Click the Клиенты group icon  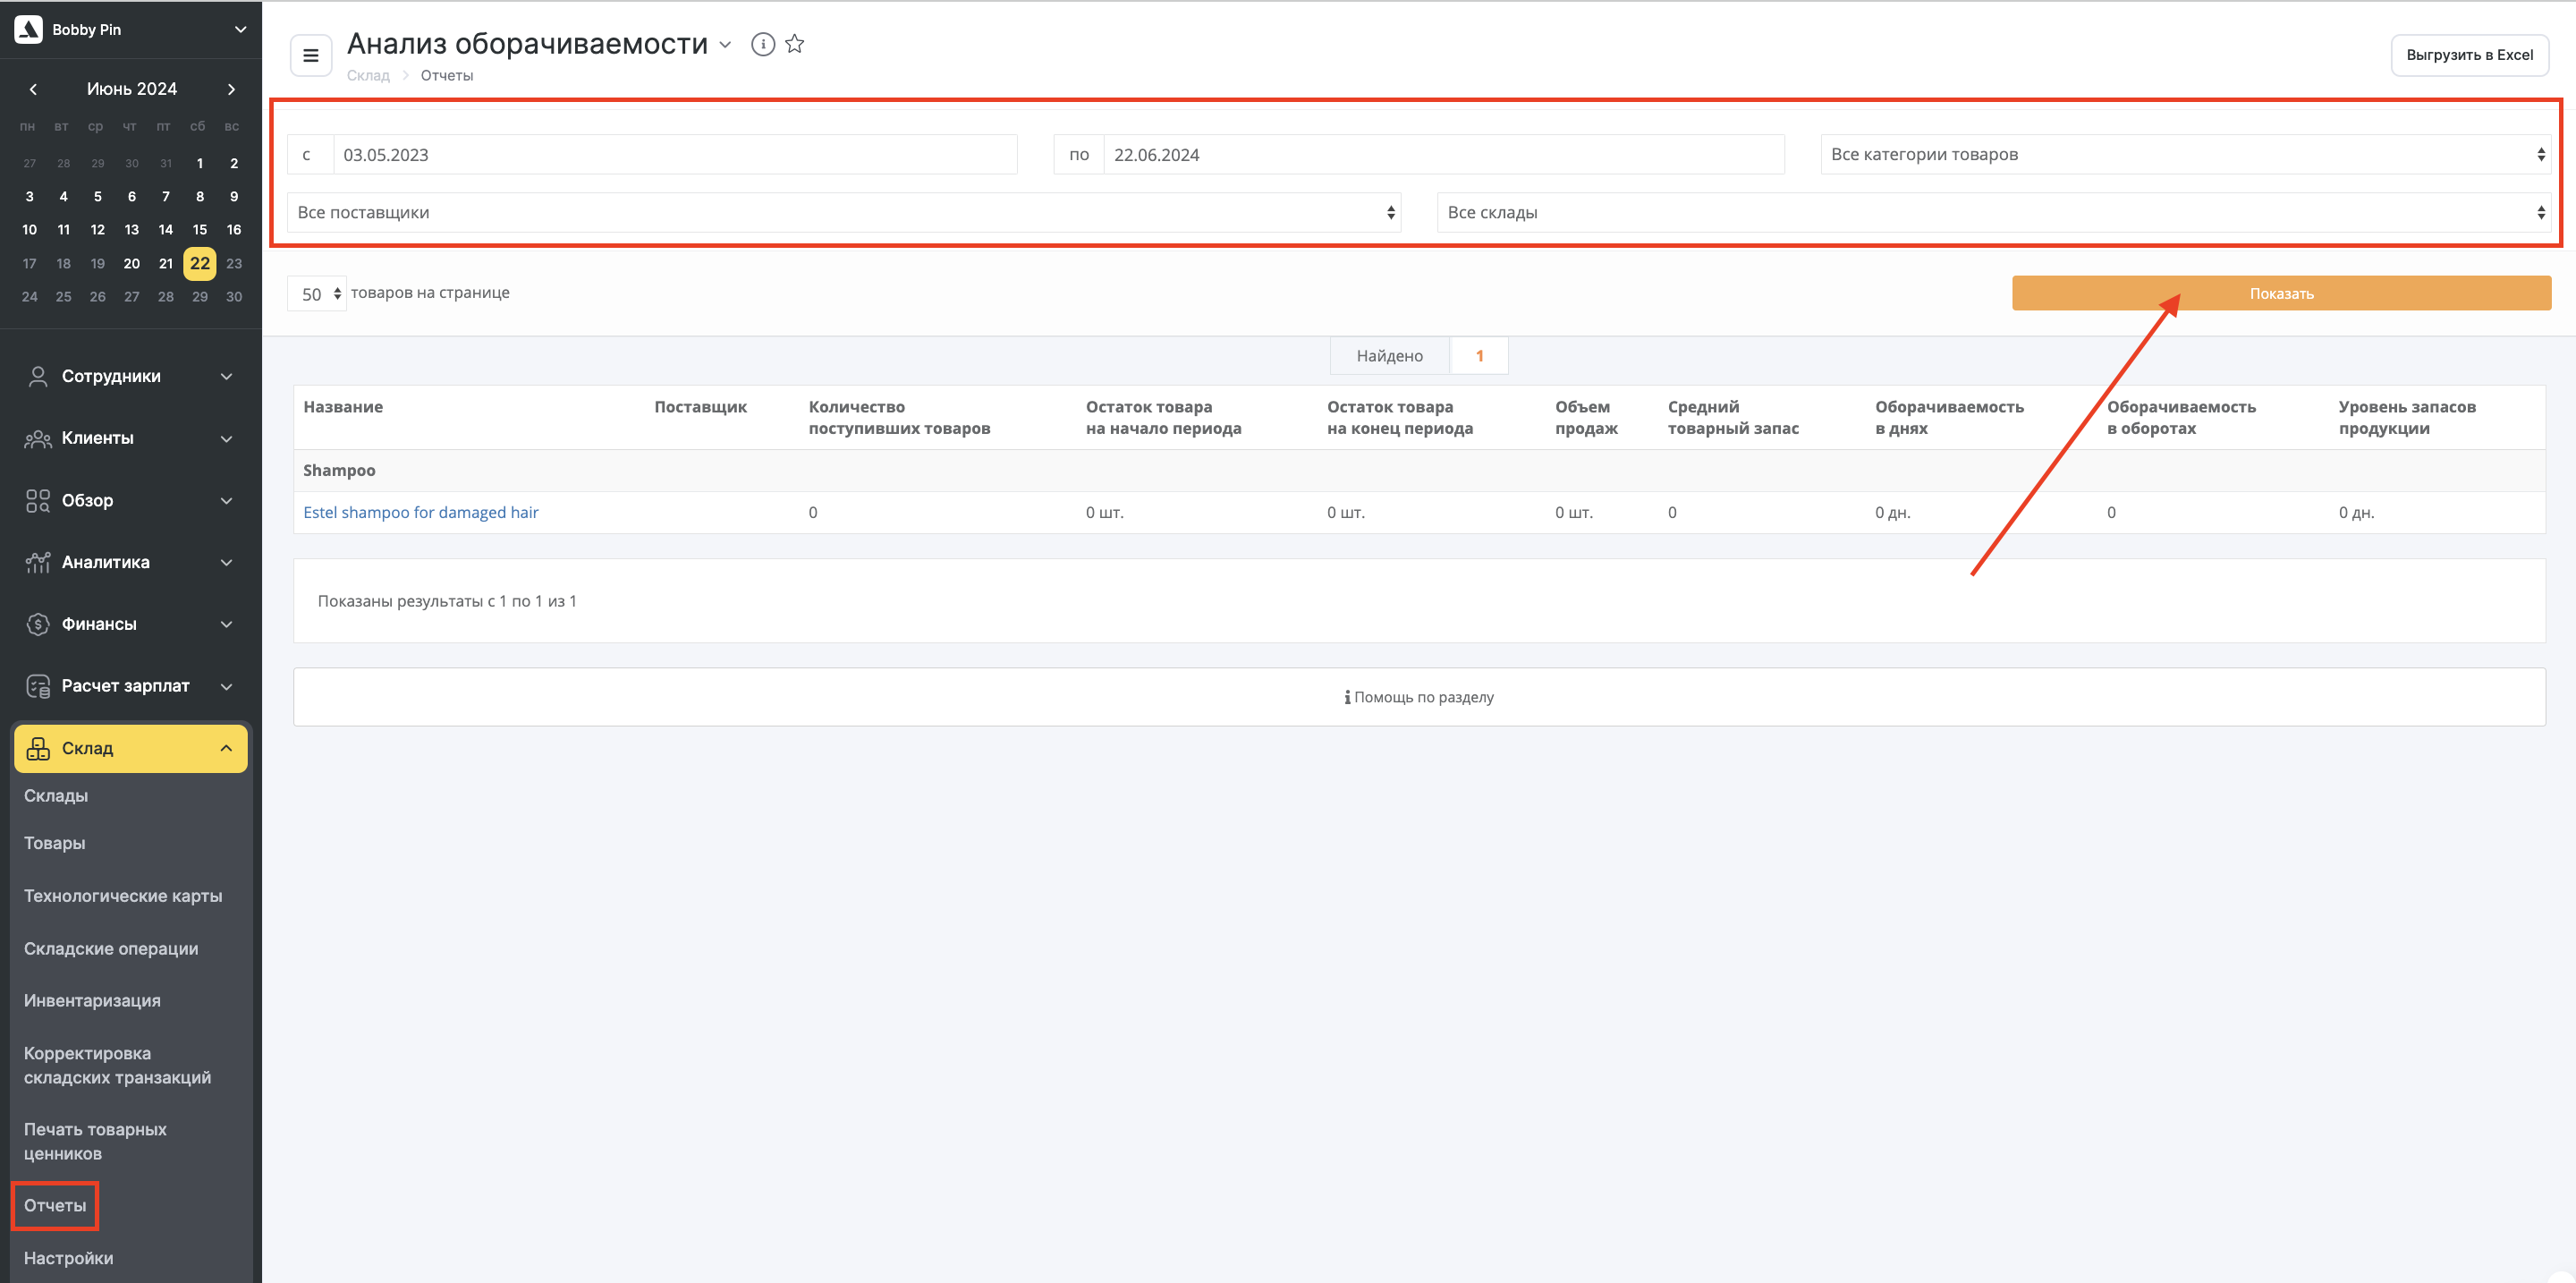38,438
